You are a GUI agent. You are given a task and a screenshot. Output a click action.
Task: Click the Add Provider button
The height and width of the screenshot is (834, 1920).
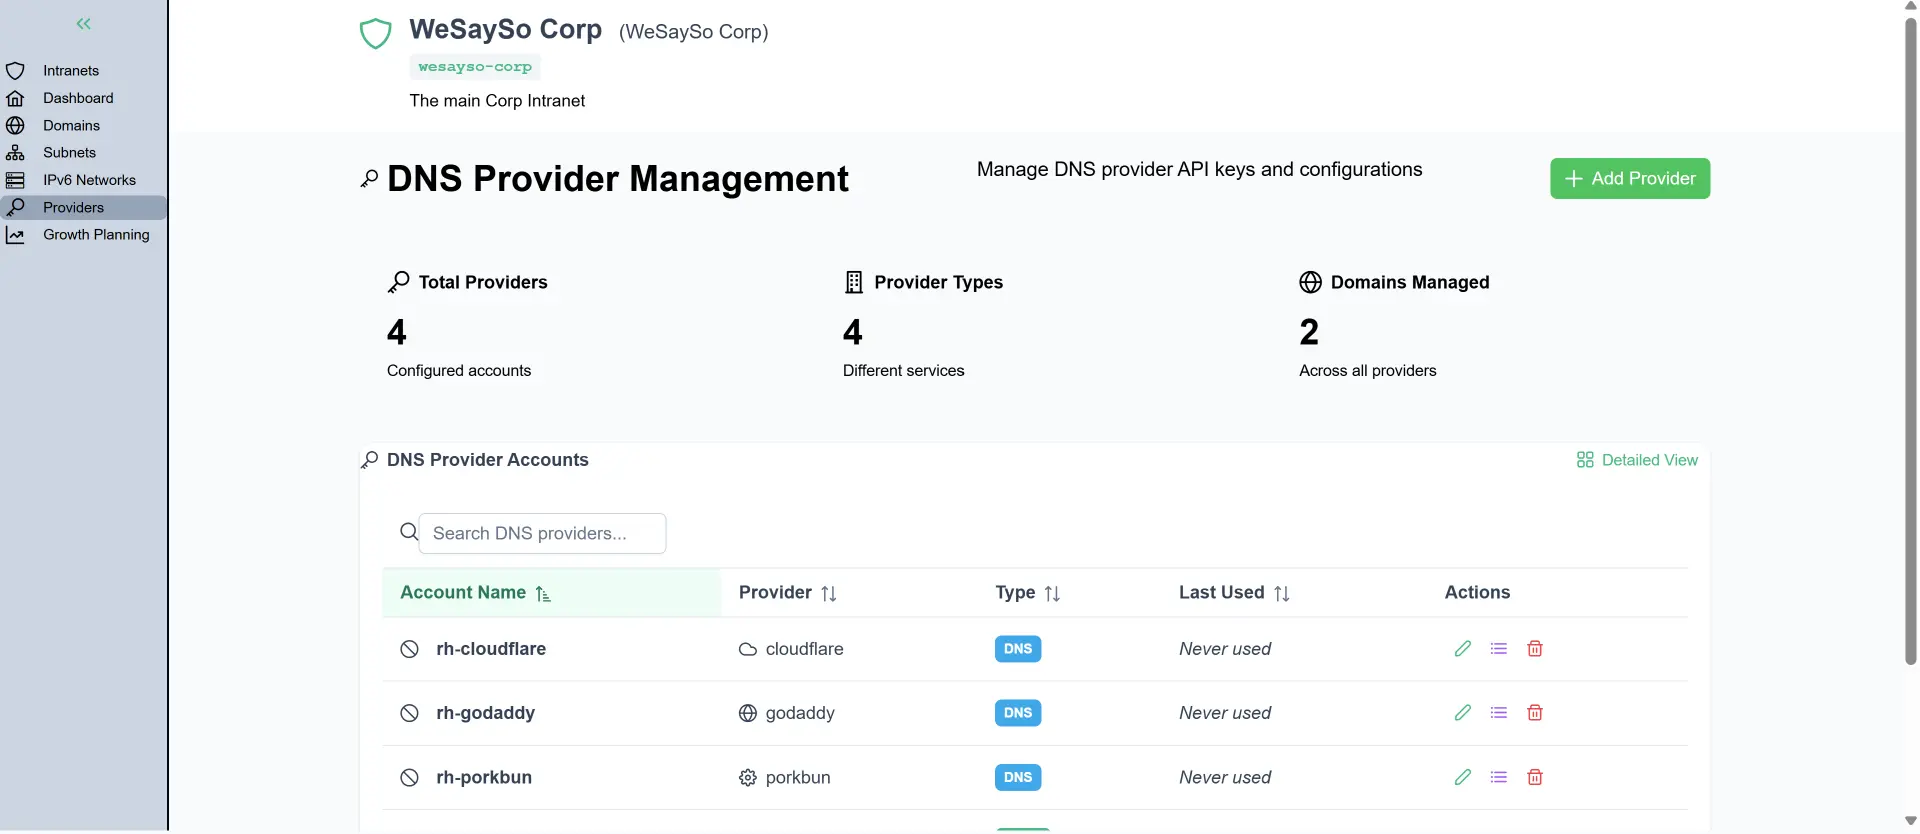tap(1629, 179)
